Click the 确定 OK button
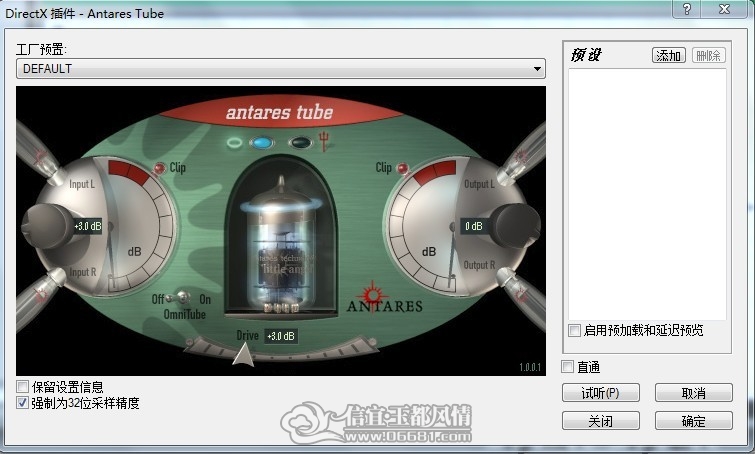755x454 pixels. click(x=693, y=421)
